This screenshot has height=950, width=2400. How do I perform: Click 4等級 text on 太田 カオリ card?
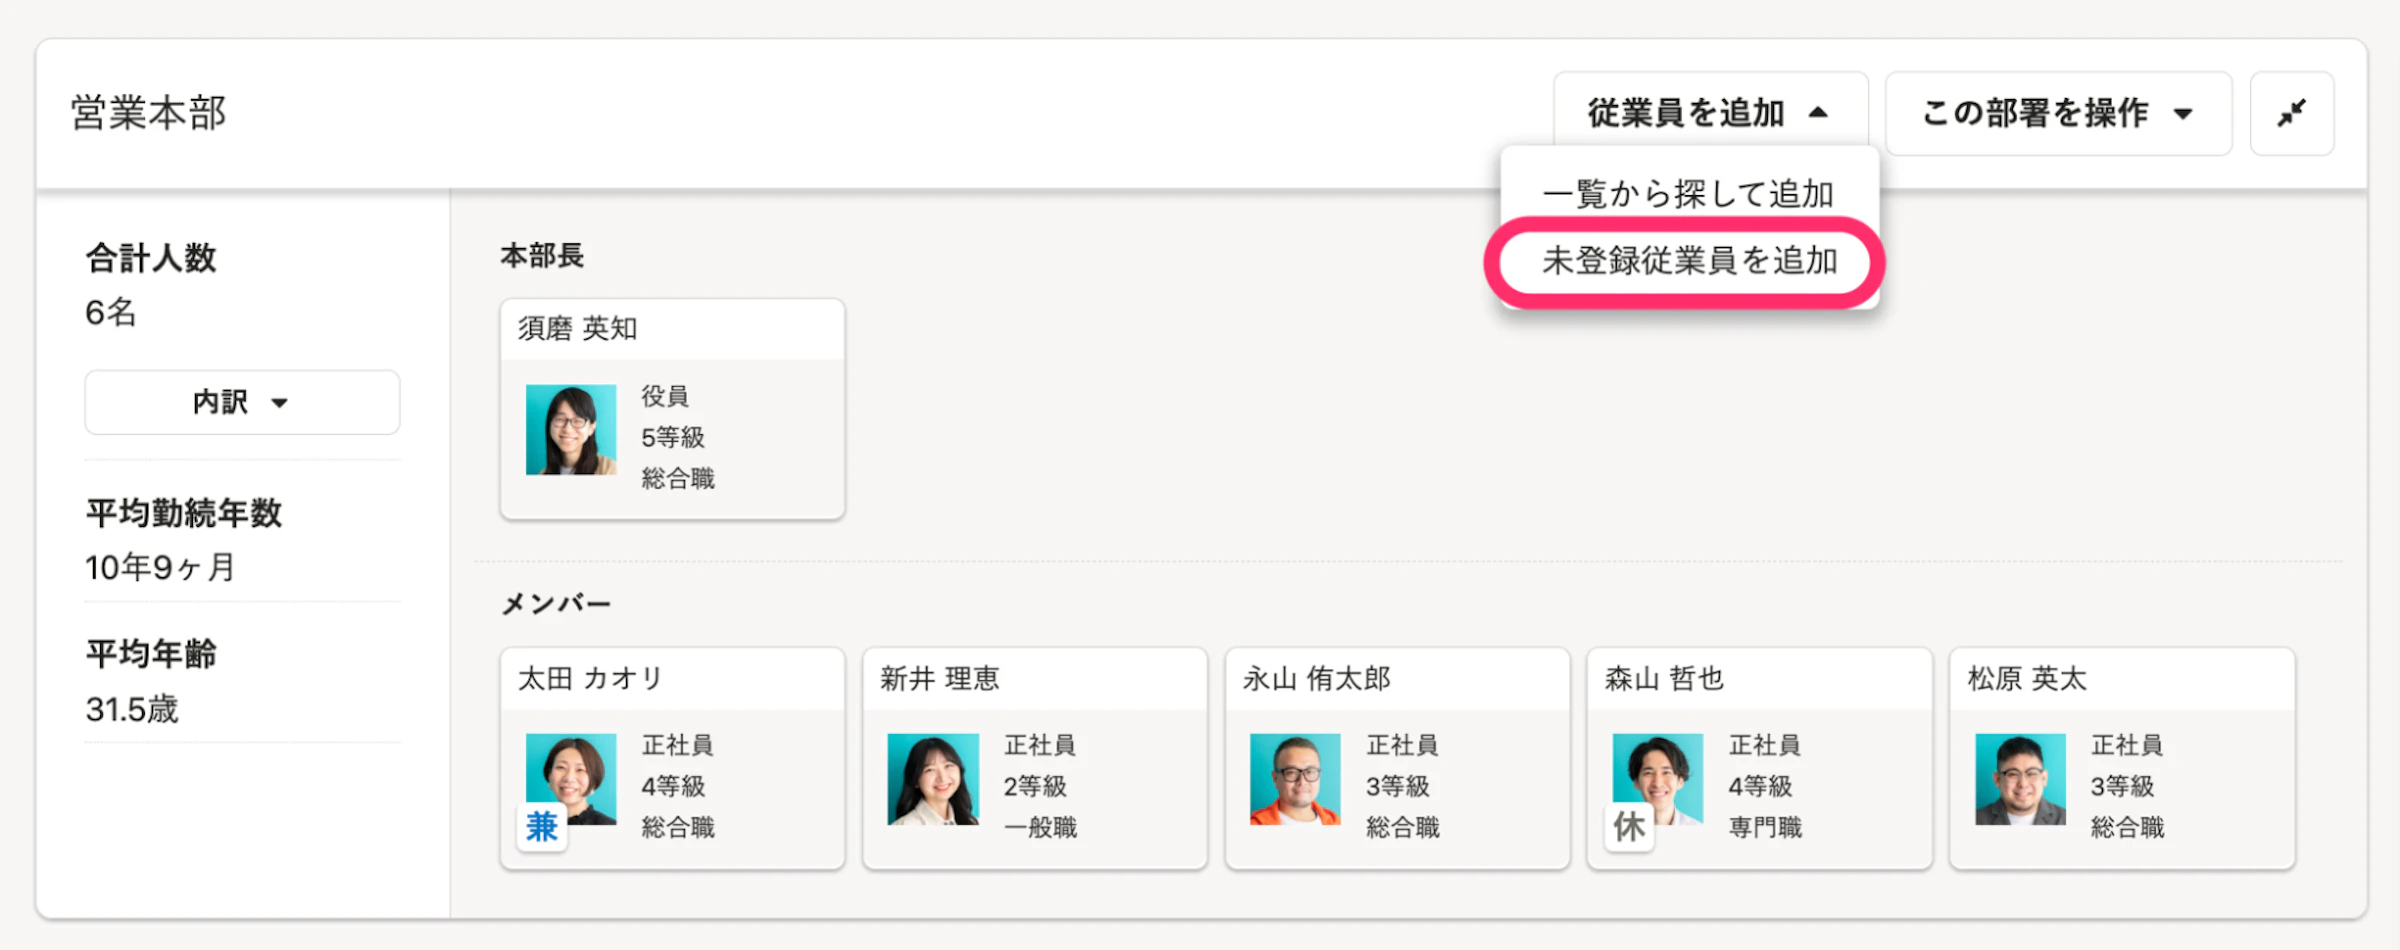tap(673, 786)
